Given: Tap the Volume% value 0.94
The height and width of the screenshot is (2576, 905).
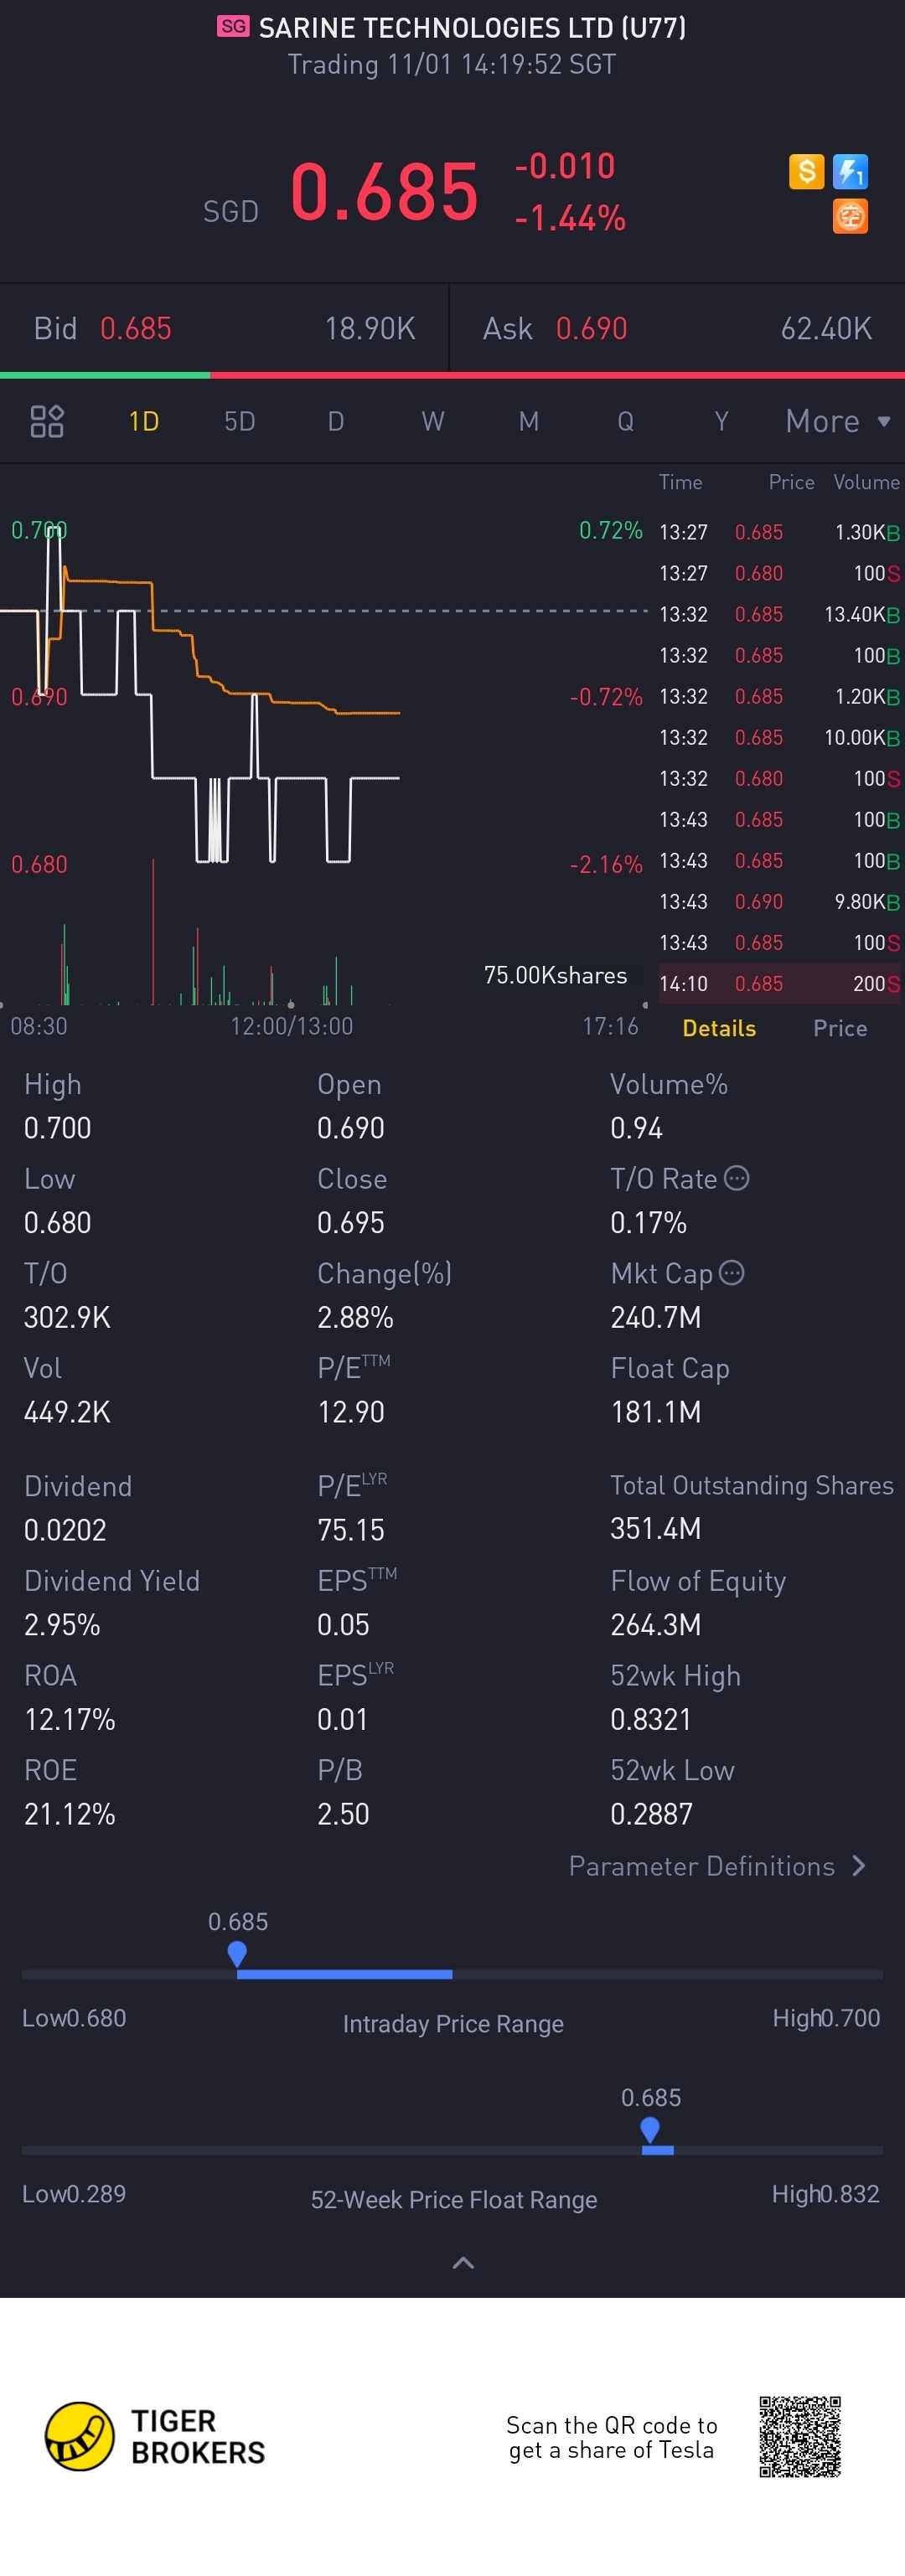Looking at the screenshot, I should (636, 1128).
